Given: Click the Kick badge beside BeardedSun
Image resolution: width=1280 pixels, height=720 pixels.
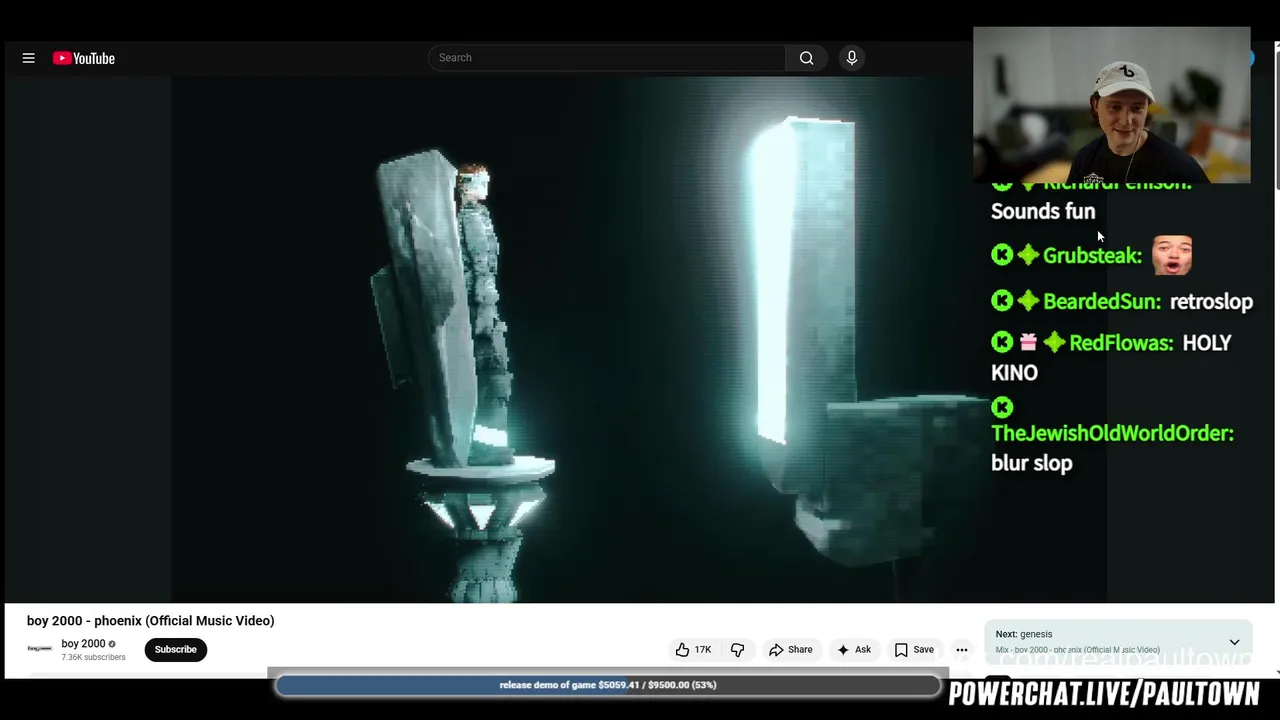Looking at the screenshot, I should click(x=1002, y=301).
